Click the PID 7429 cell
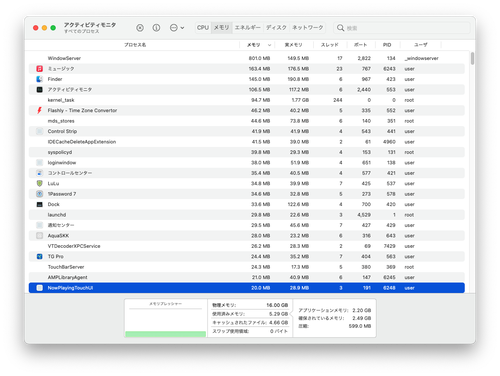 pos(389,246)
